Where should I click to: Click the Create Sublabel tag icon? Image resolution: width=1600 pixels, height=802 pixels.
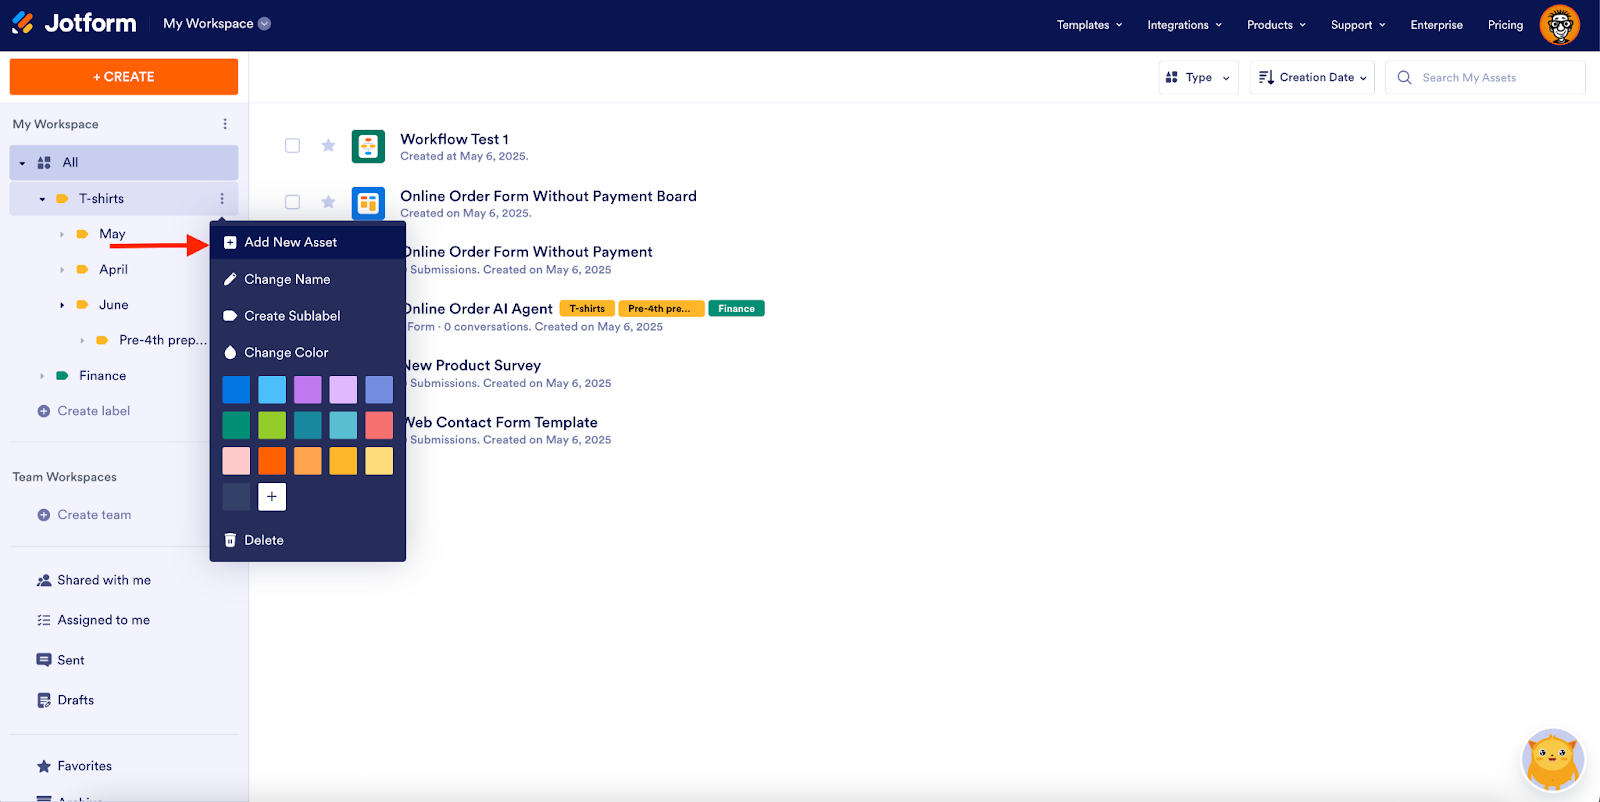(x=230, y=316)
